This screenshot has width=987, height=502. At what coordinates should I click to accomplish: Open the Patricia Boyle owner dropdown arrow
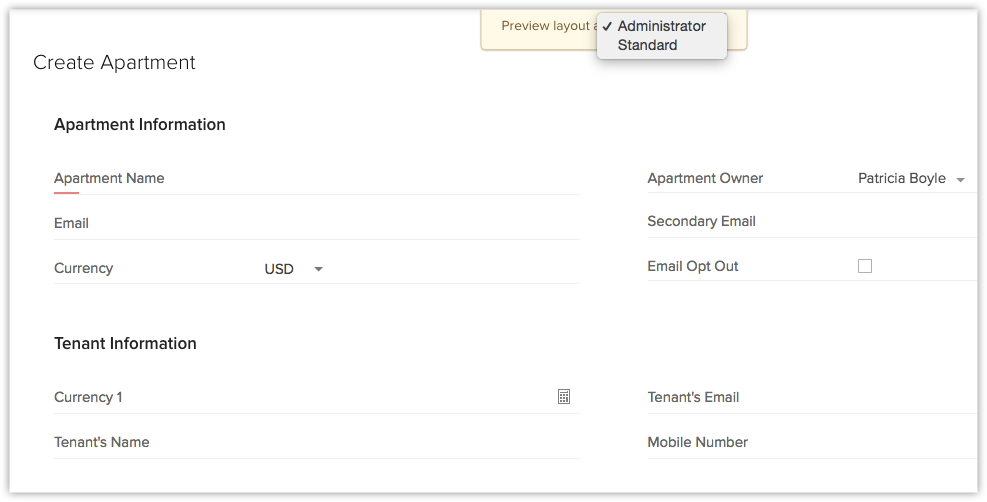tap(960, 180)
